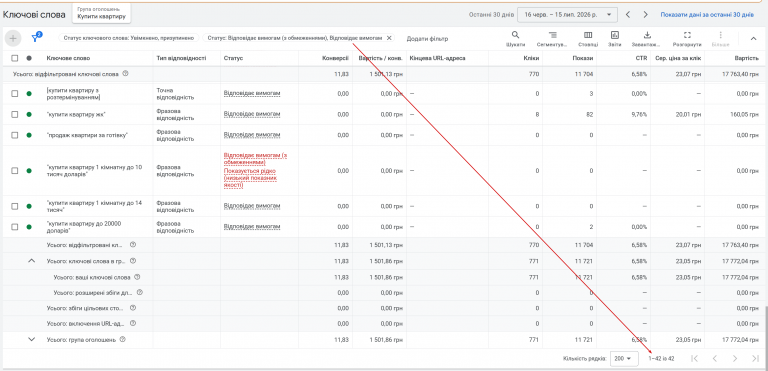768x371 pixels.
Task: Click keyword "купити квартиру 1 кімнату до 14 тисяч"
Action: [94, 206]
